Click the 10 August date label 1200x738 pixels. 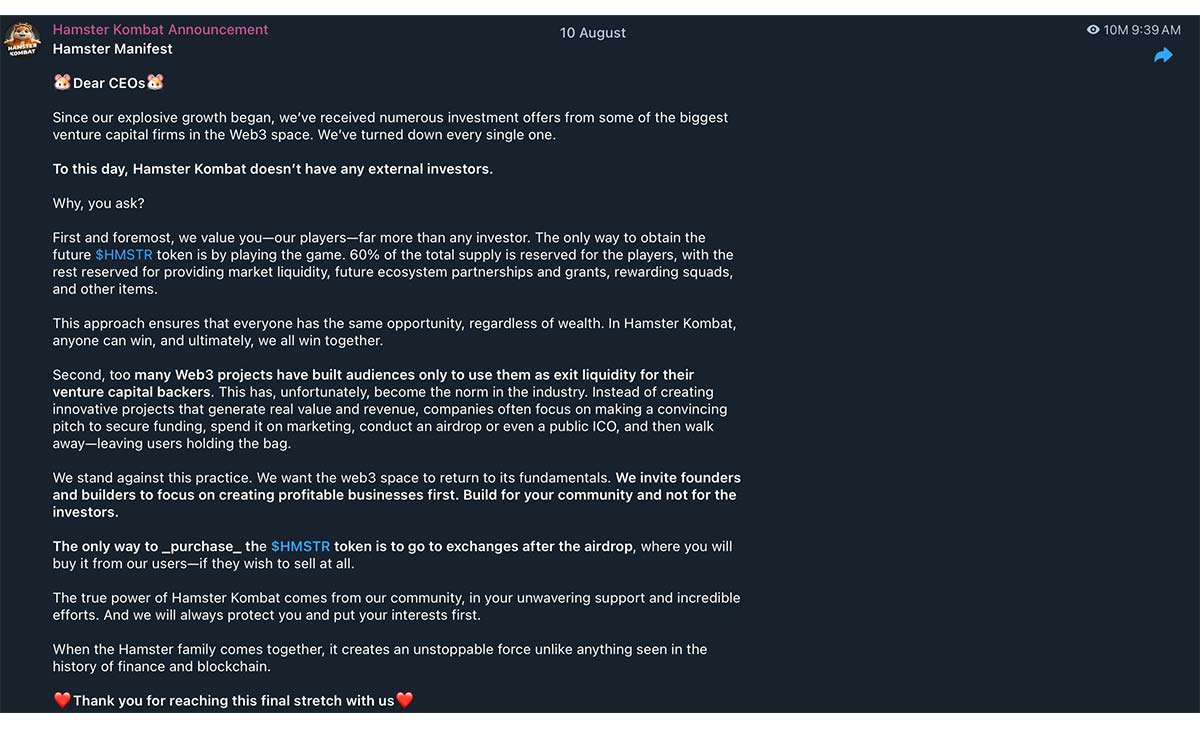(593, 33)
